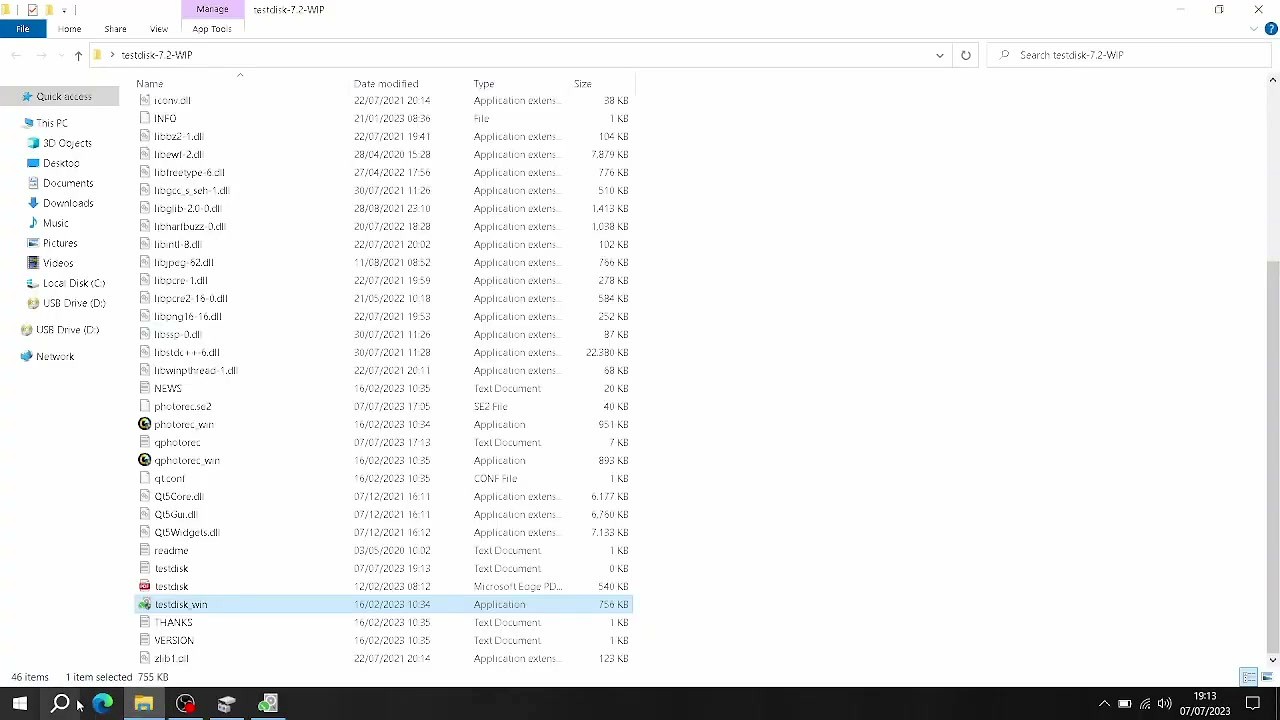Click the Forward navigation arrow
The width and height of the screenshot is (1280, 720).
coord(41,55)
